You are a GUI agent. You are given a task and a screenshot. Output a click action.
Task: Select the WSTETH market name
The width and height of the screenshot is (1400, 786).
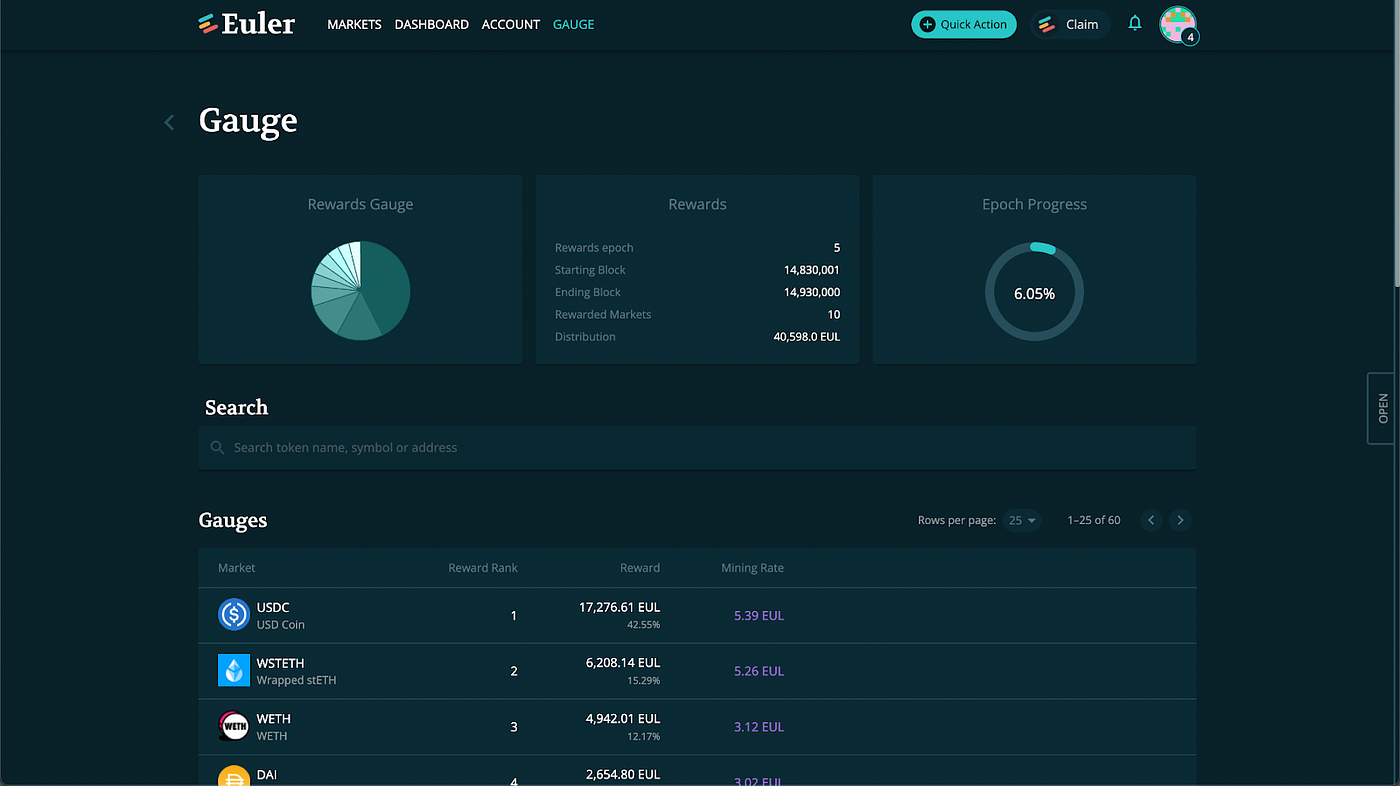[281, 663]
